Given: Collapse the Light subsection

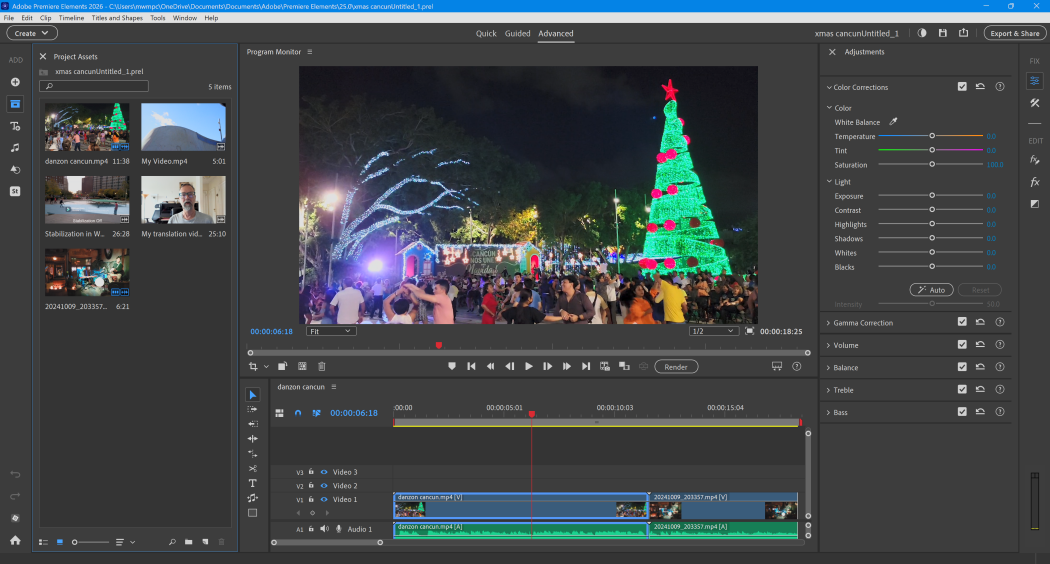Looking at the screenshot, I should pyautogui.click(x=829, y=182).
